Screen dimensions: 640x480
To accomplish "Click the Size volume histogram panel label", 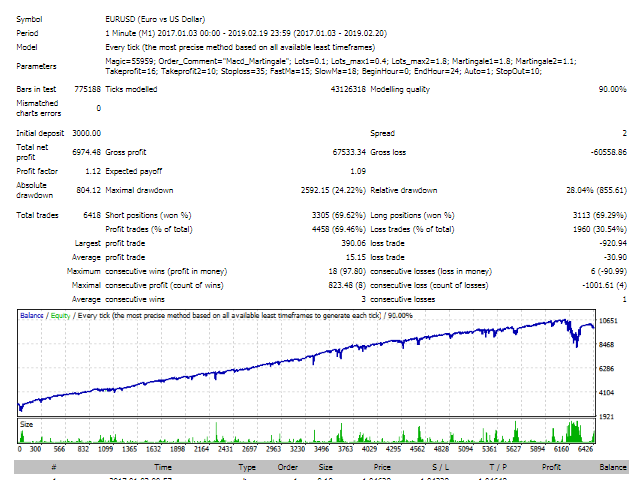I will coord(28,423).
